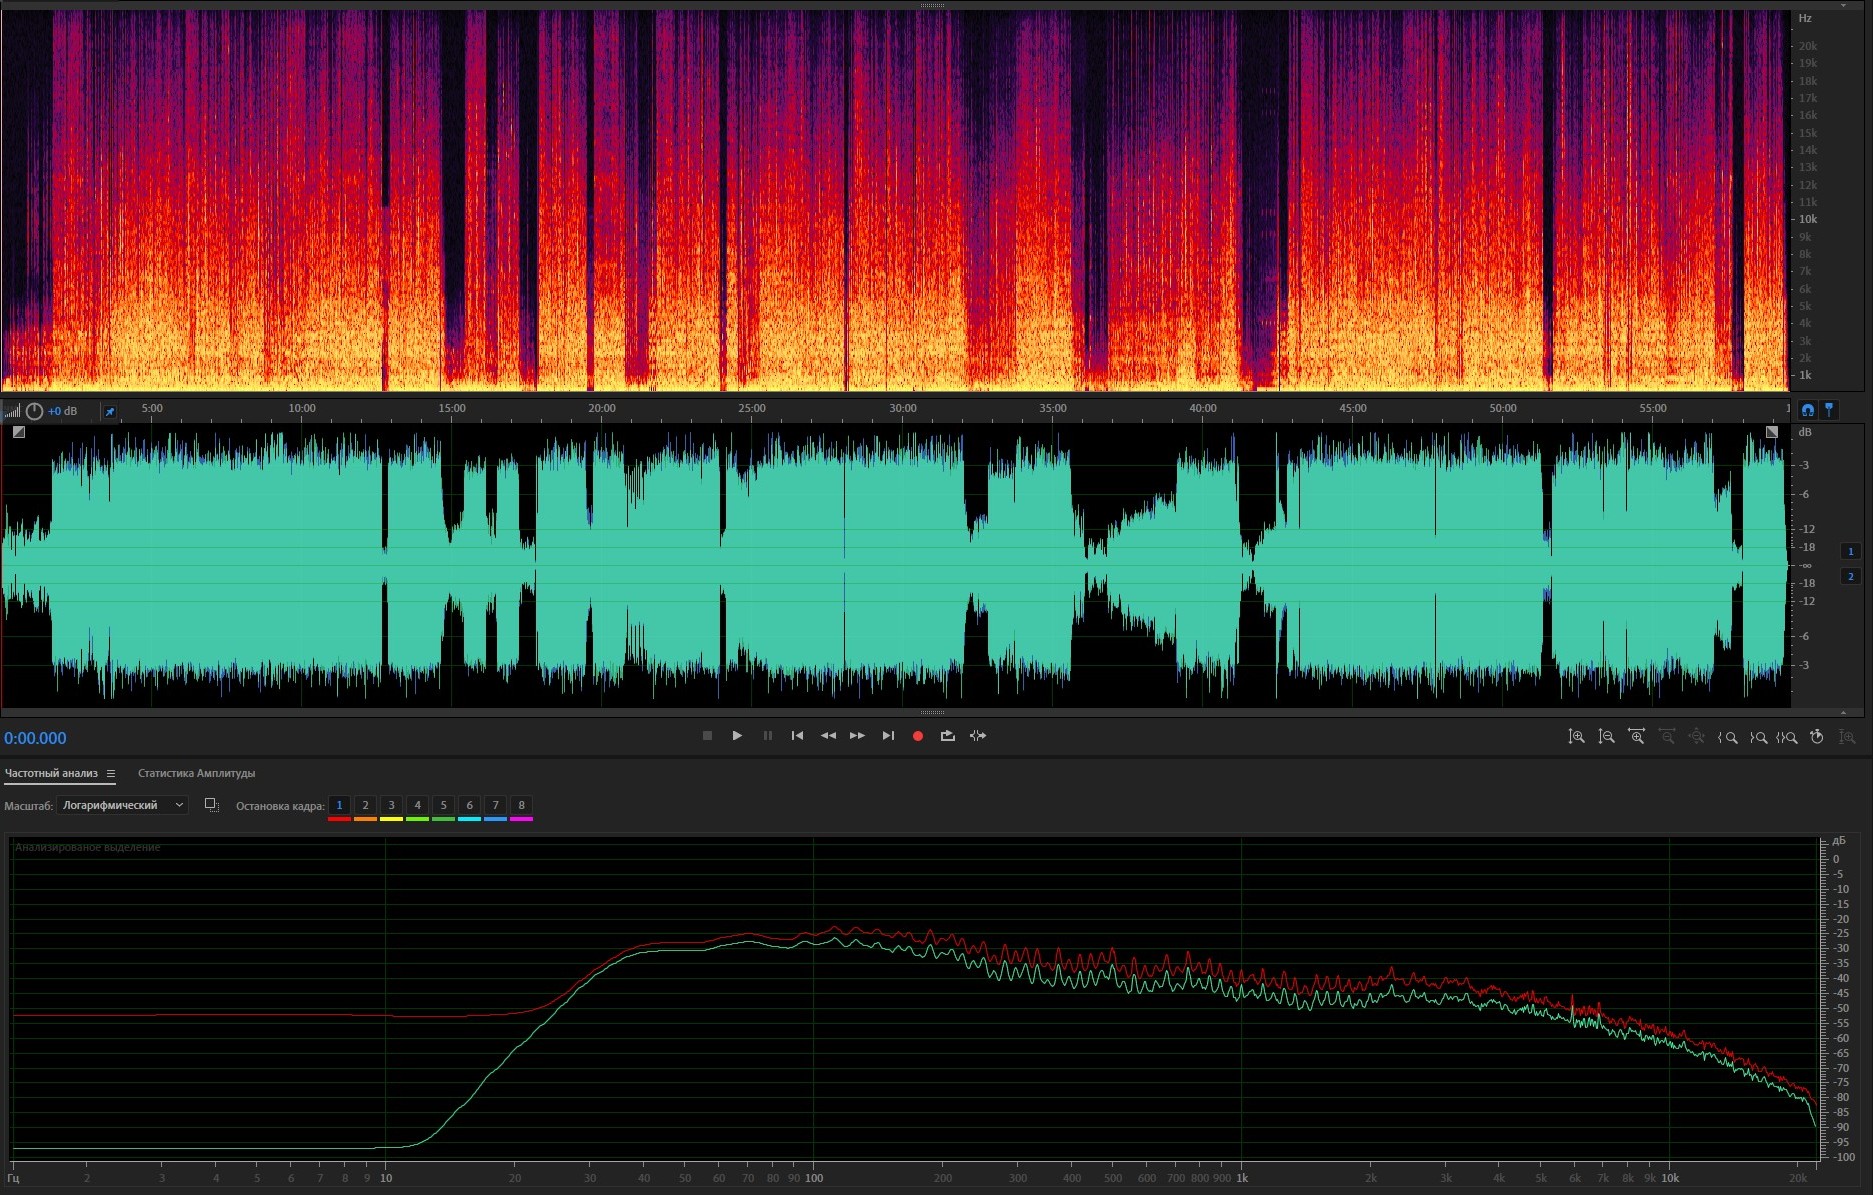The image size is (1873, 1195).
Task: Click zoom in amplitude icon
Action: coord(1576,737)
